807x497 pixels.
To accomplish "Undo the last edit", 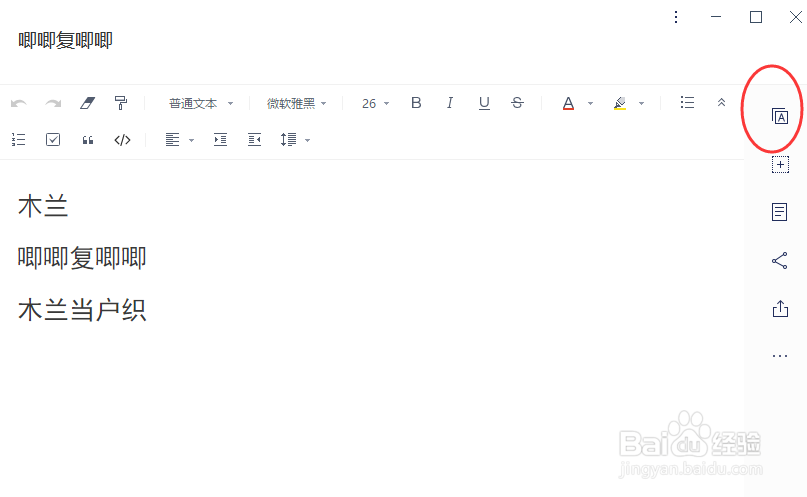I will 19,103.
